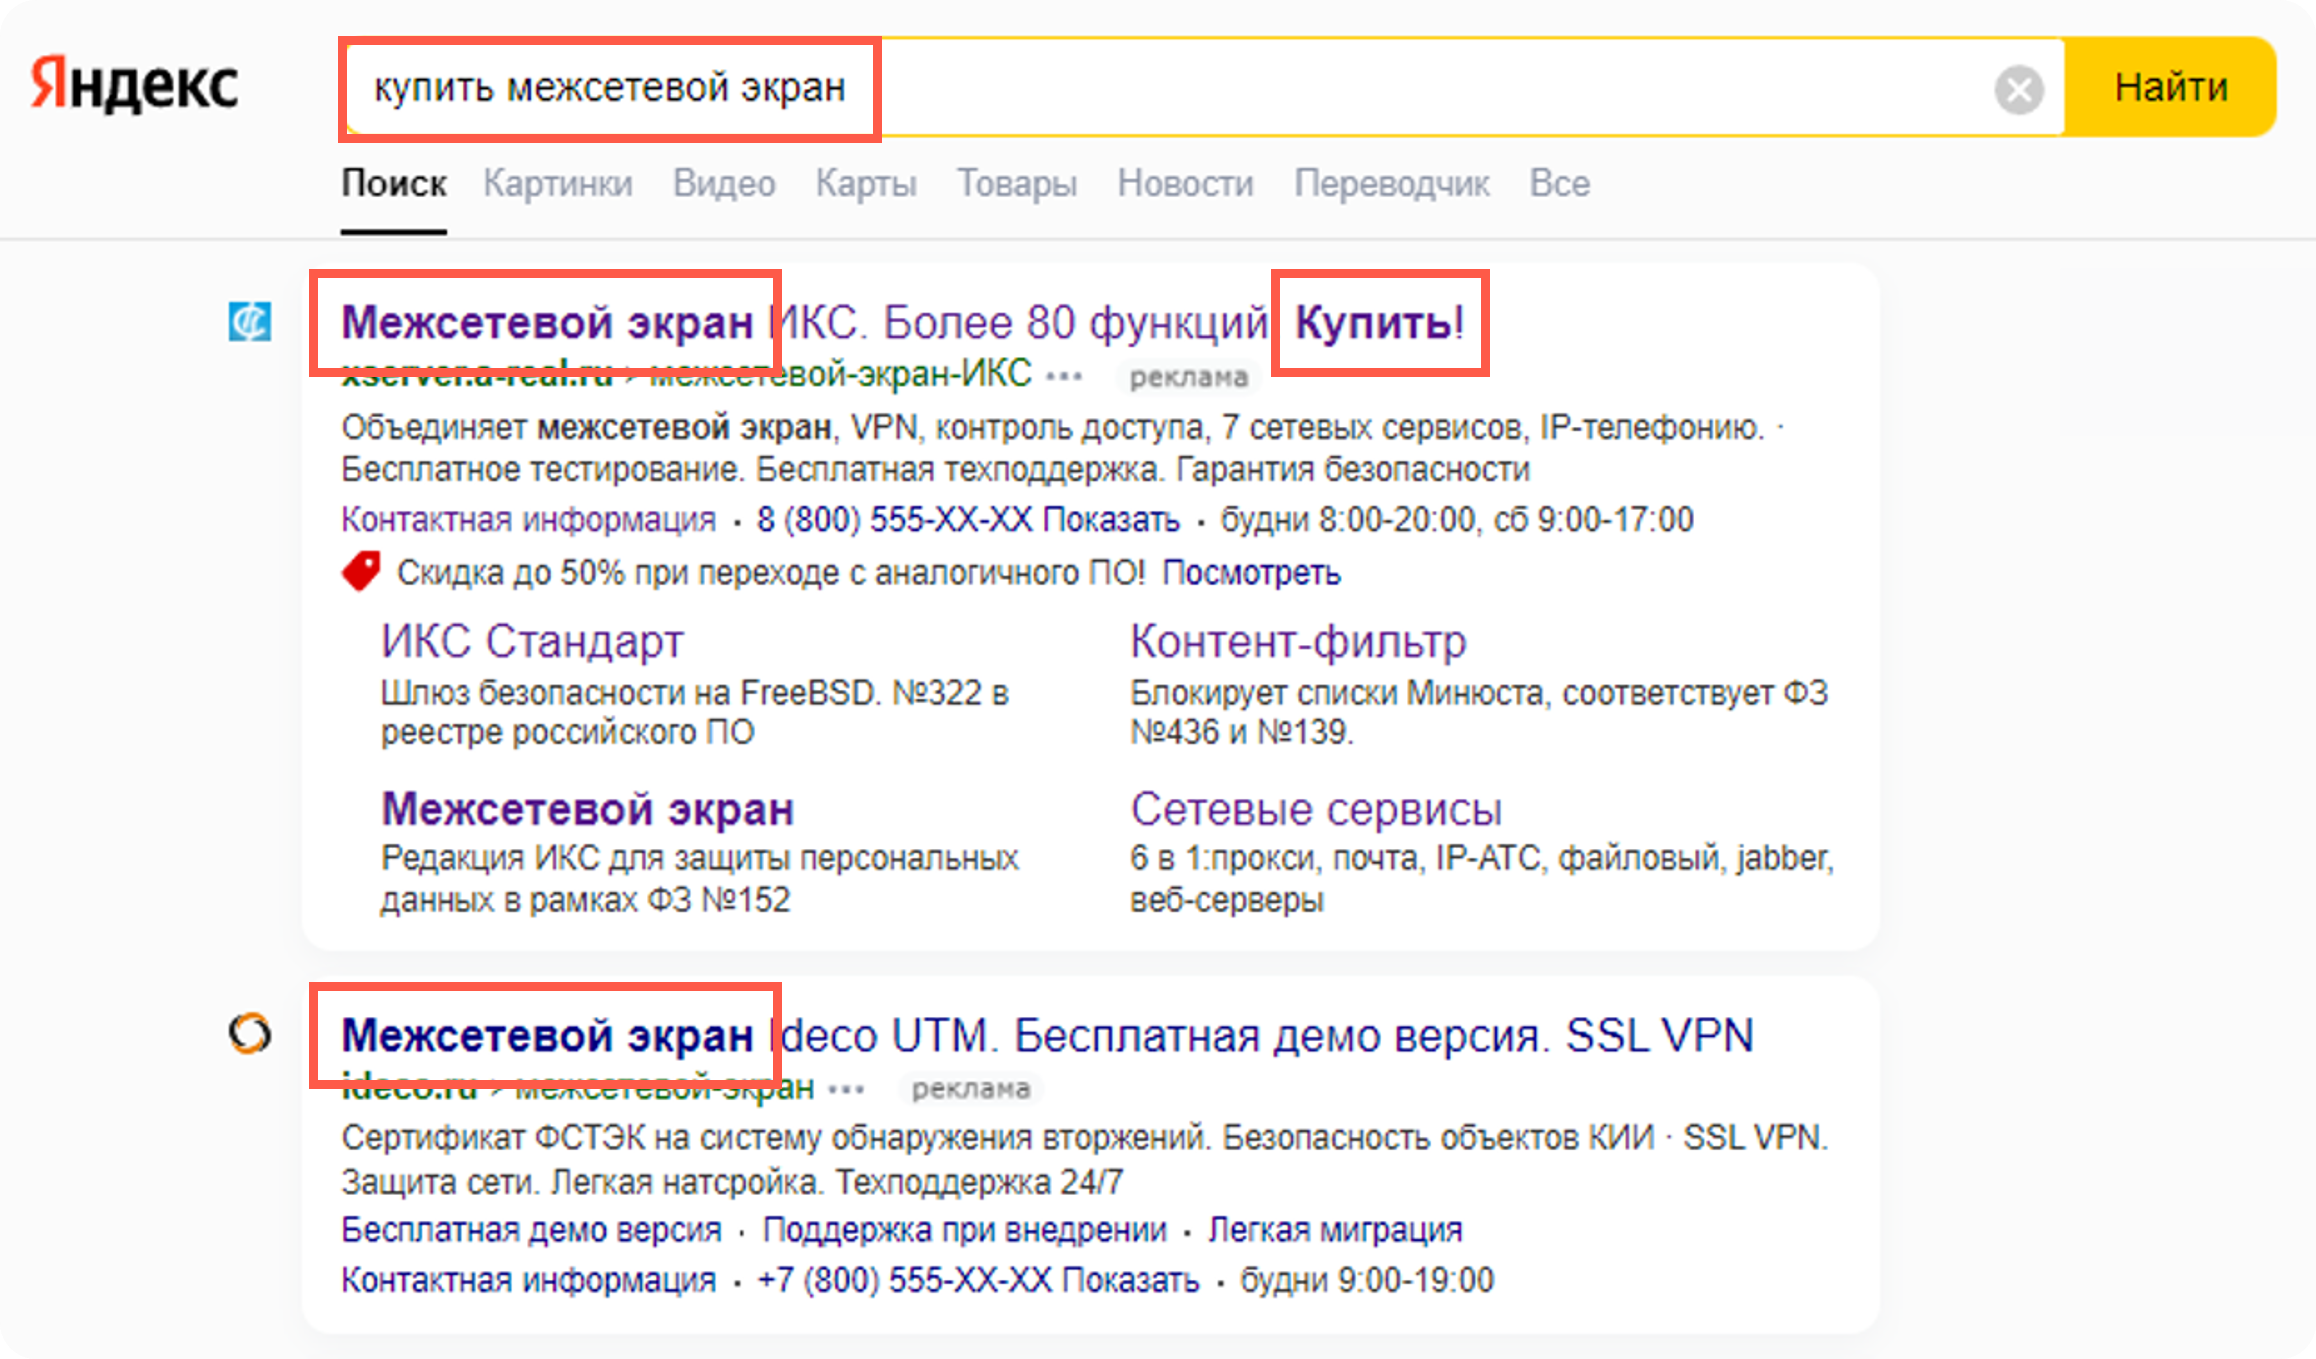The height and width of the screenshot is (1359, 2316).
Task: Switch to the Видео tab
Action: coord(724,184)
